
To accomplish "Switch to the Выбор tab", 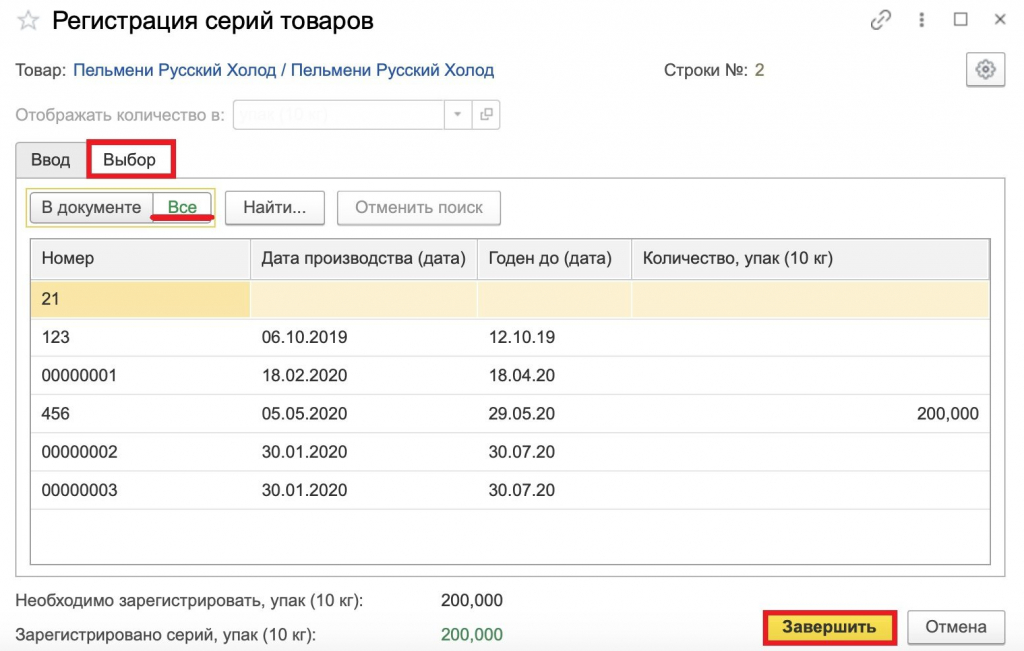I will pos(130,160).
